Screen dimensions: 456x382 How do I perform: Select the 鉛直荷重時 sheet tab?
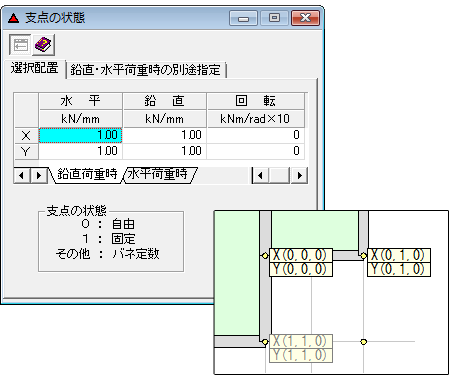click(87, 174)
